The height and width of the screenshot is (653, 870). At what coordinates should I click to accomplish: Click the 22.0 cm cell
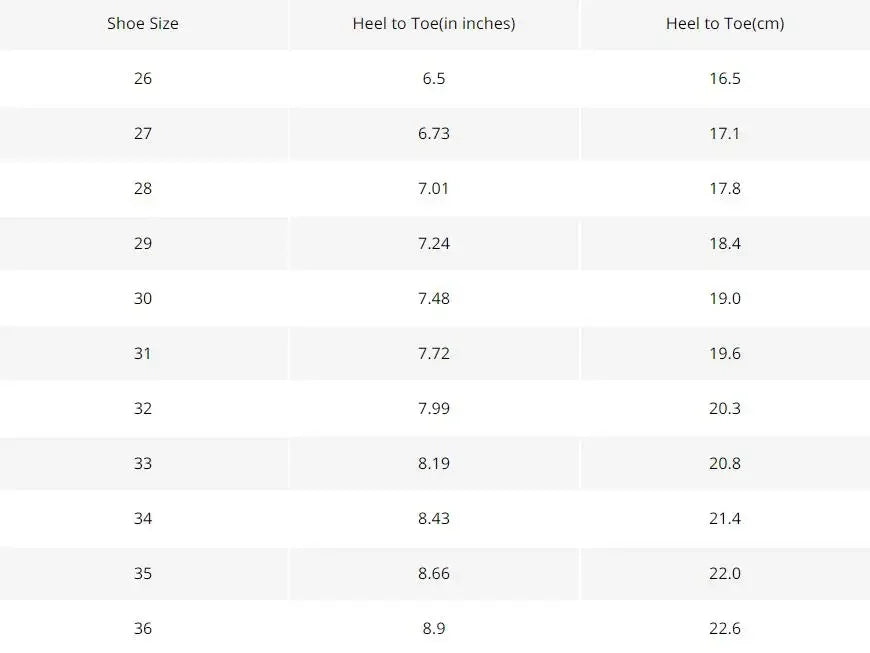(725, 573)
